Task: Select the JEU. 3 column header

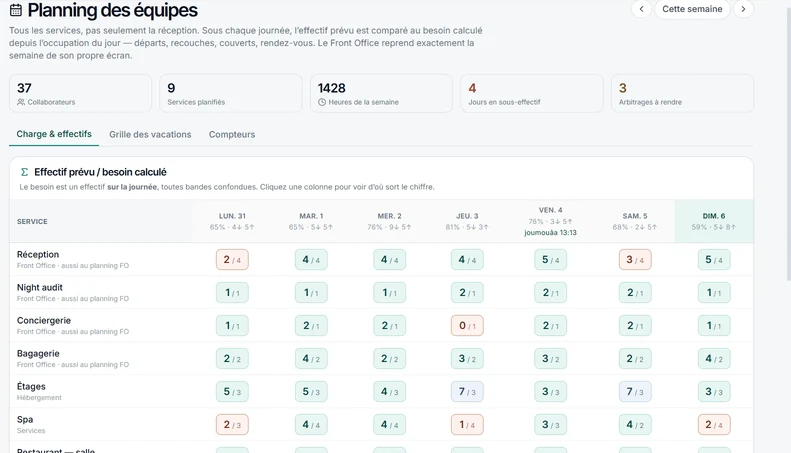Action: pyautogui.click(x=467, y=221)
